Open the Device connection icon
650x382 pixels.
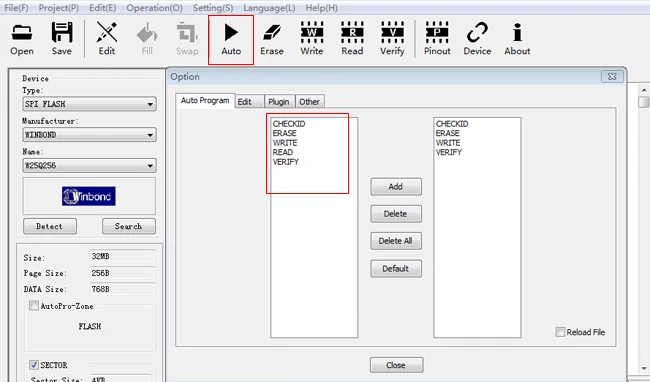[477, 39]
